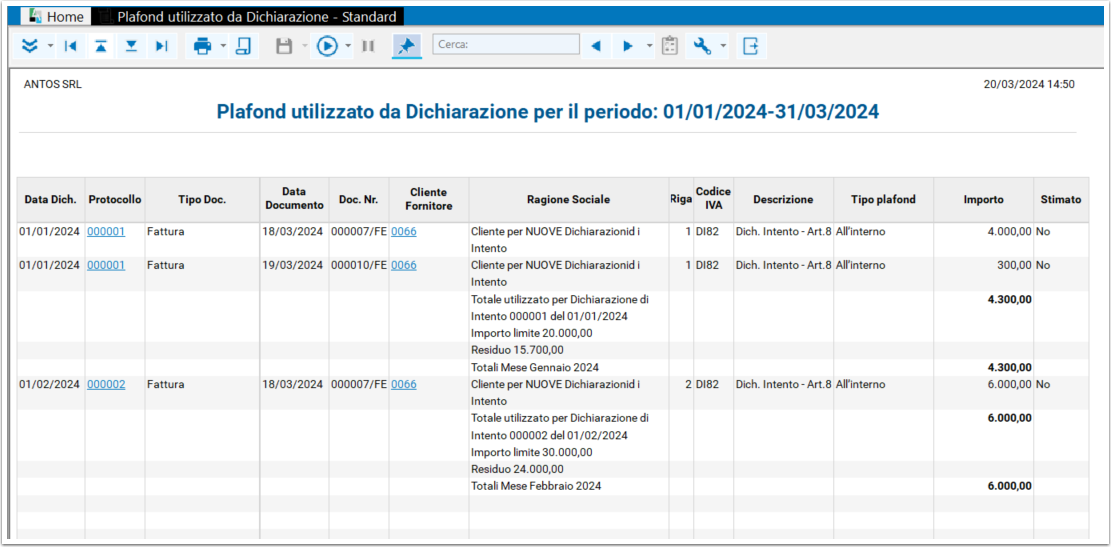Viewport: 1111px width, 547px height.
Task: Click the wrench tools icon
Action: point(702,46)
